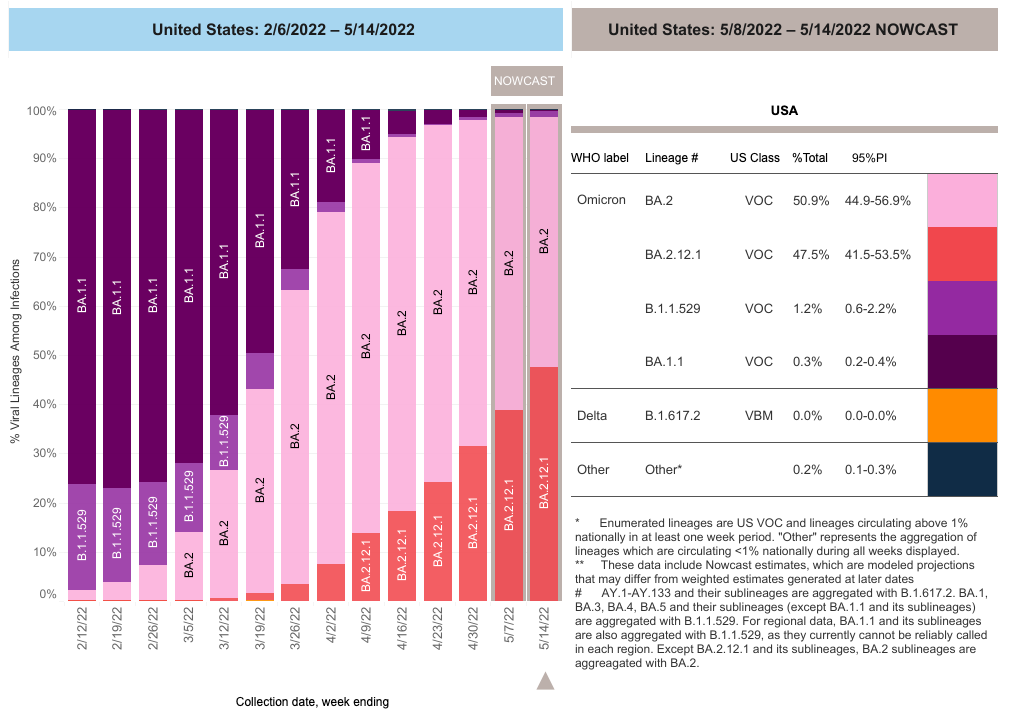Select the 4/2/22 bar BA.2 segment
This screenshot has height=724, width=1010.
click(x=330, y=388)
